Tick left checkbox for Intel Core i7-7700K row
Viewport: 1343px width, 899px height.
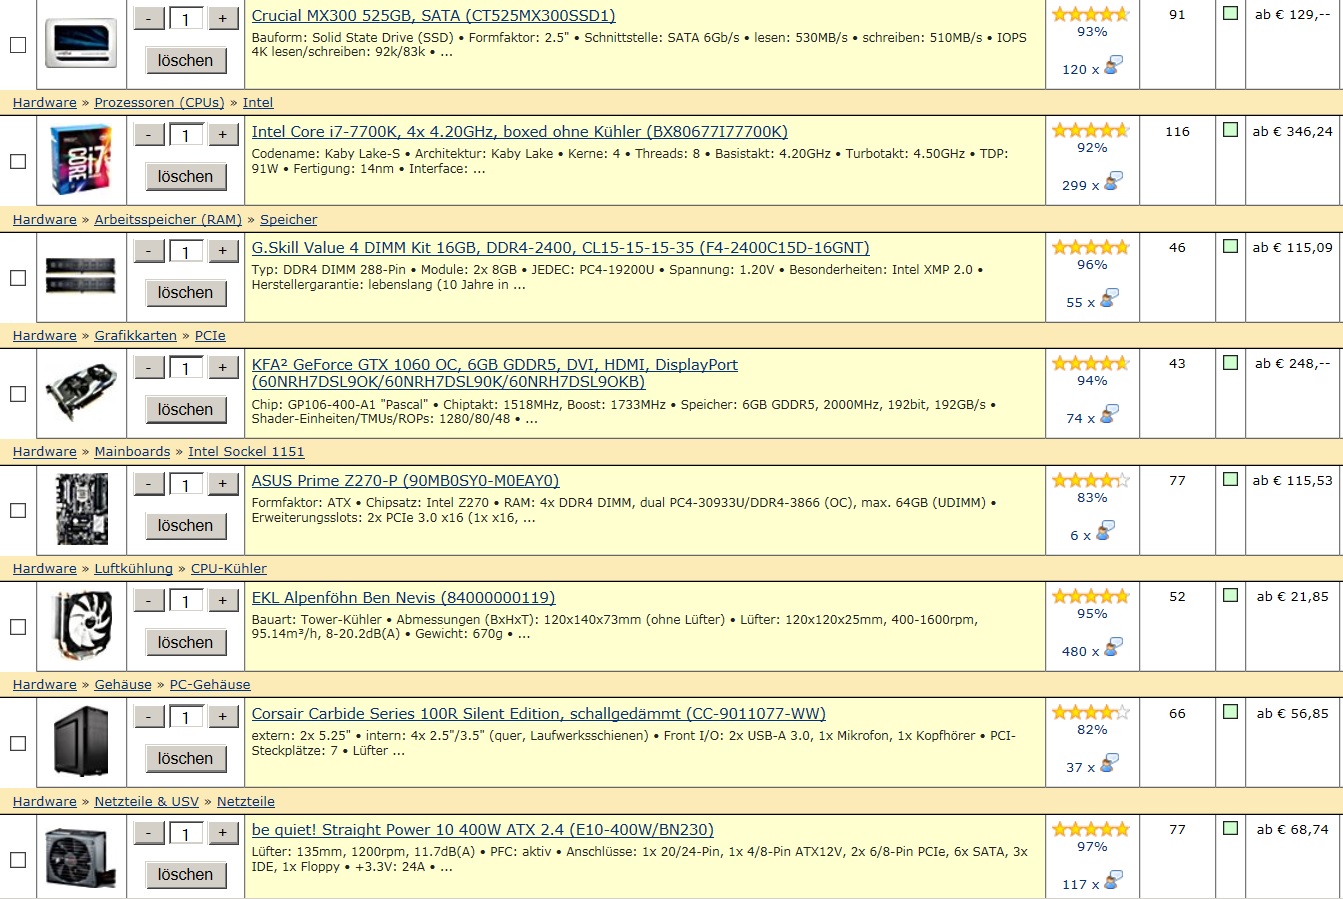pos(18,161)
